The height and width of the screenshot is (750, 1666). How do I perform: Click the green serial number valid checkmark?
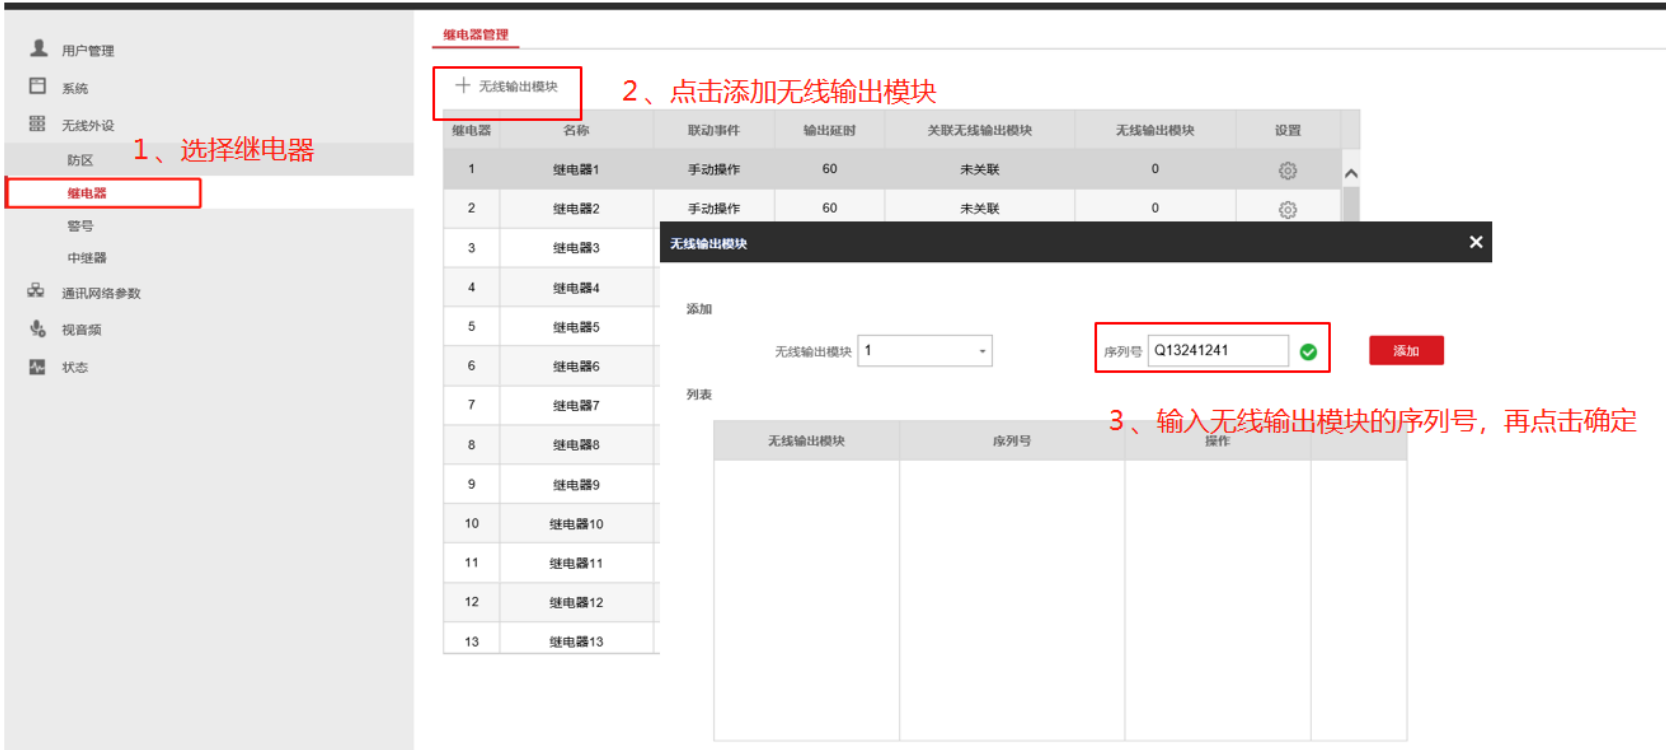pos(1308,352)
